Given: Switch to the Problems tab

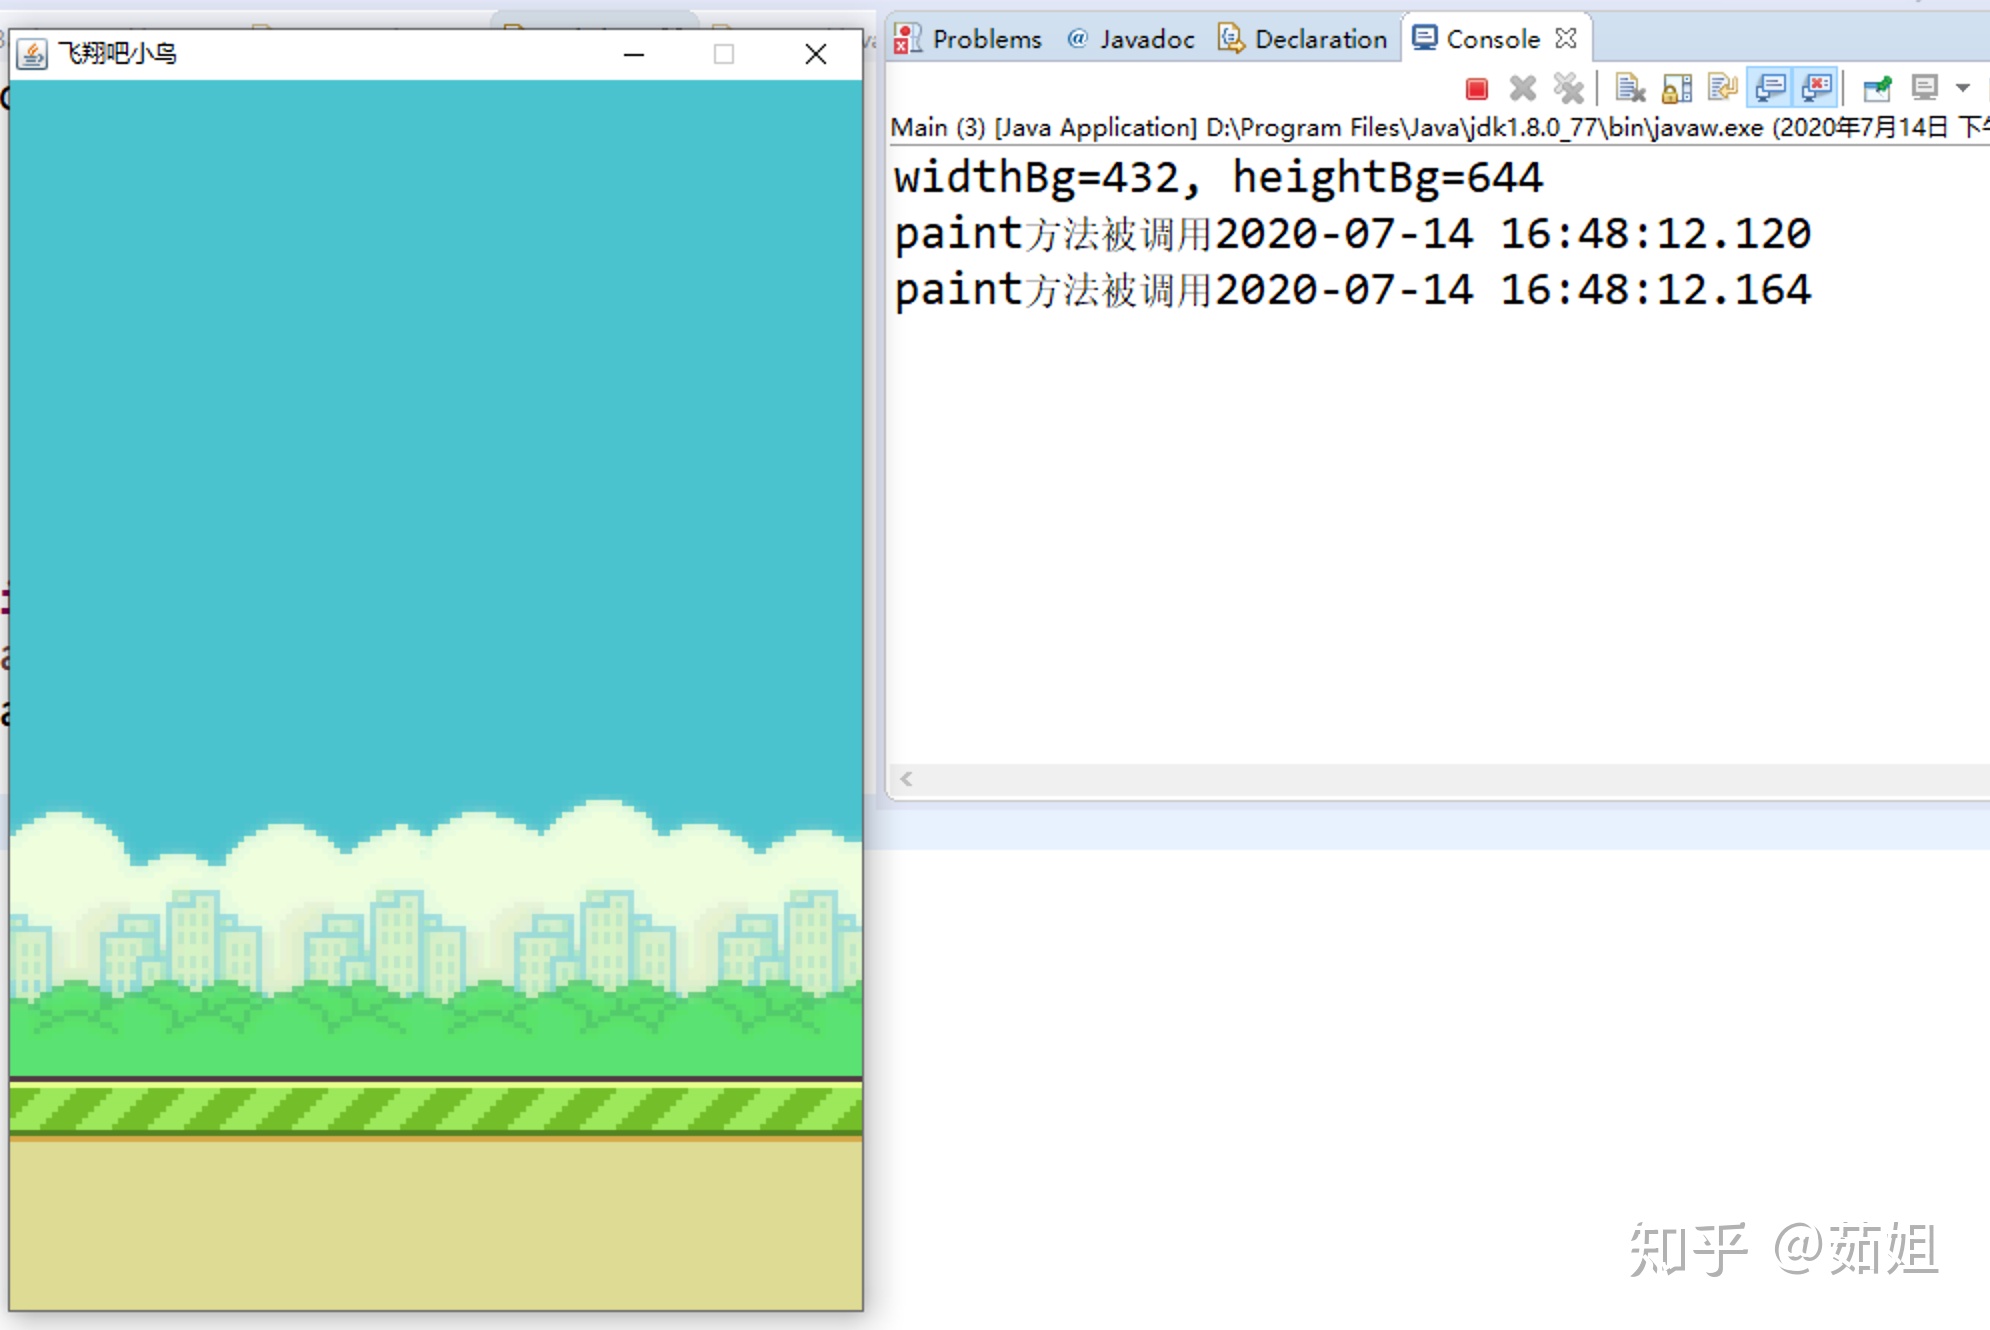Looking at the screenshot, I should tap(968, 39).
